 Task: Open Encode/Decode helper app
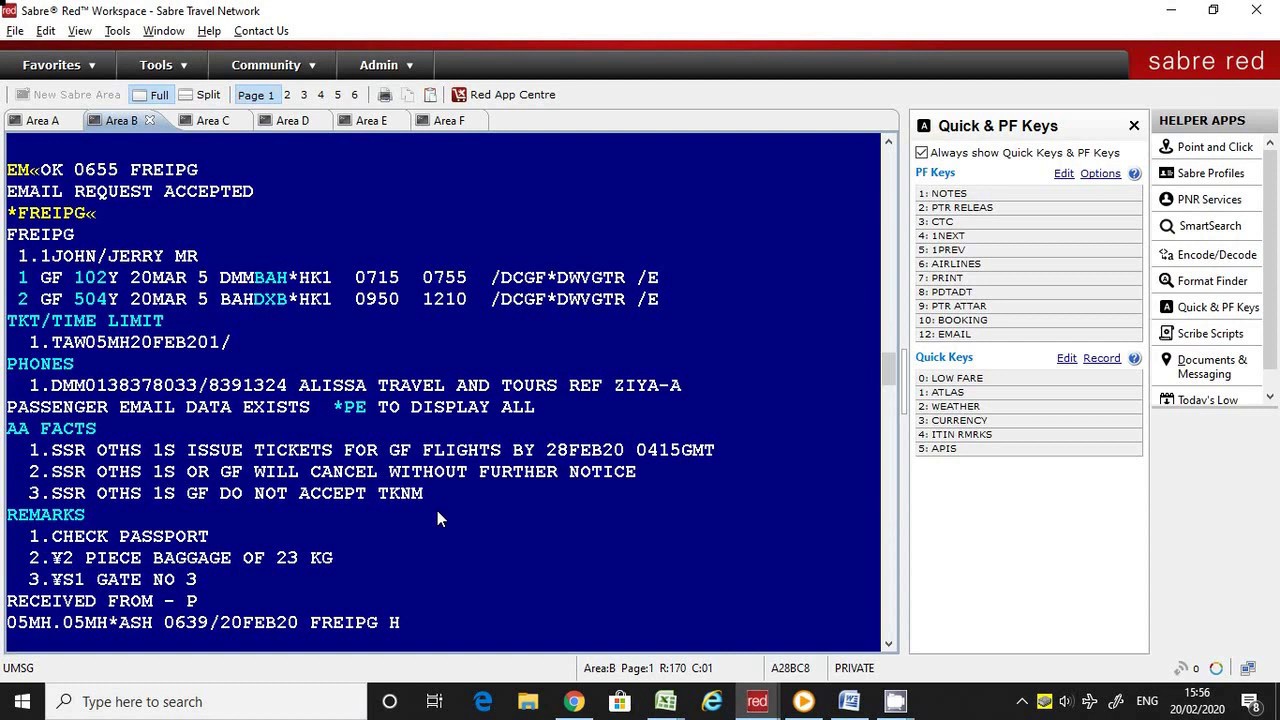1207,255
